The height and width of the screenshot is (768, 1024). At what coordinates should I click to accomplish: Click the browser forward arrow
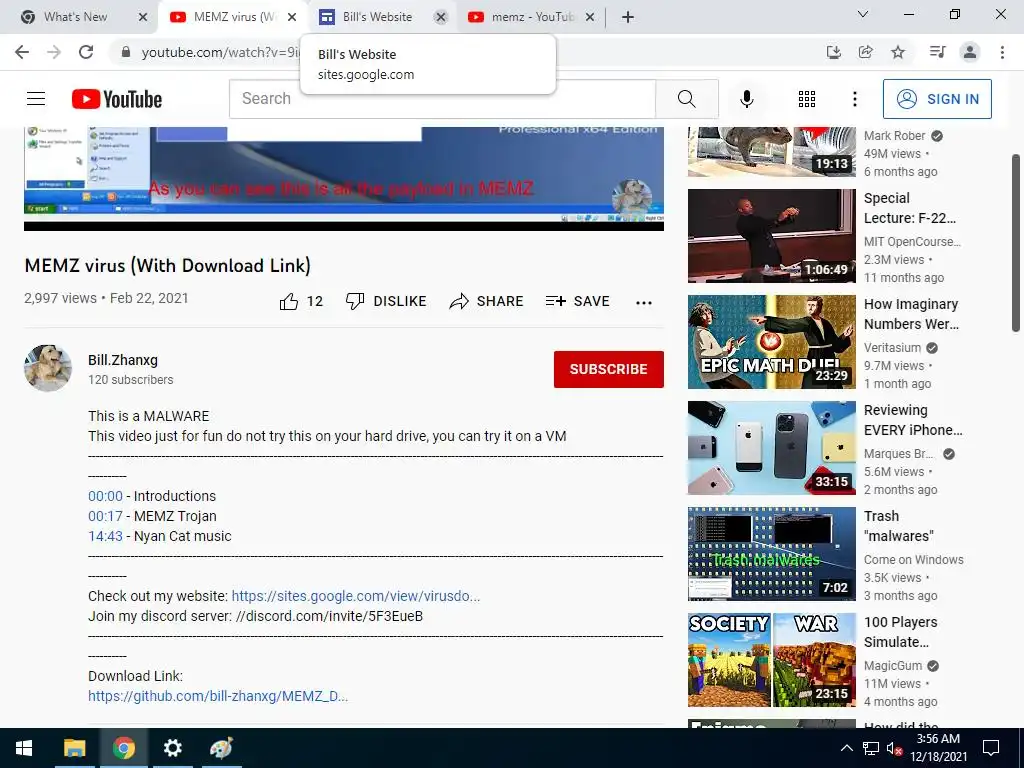point(54,52)
